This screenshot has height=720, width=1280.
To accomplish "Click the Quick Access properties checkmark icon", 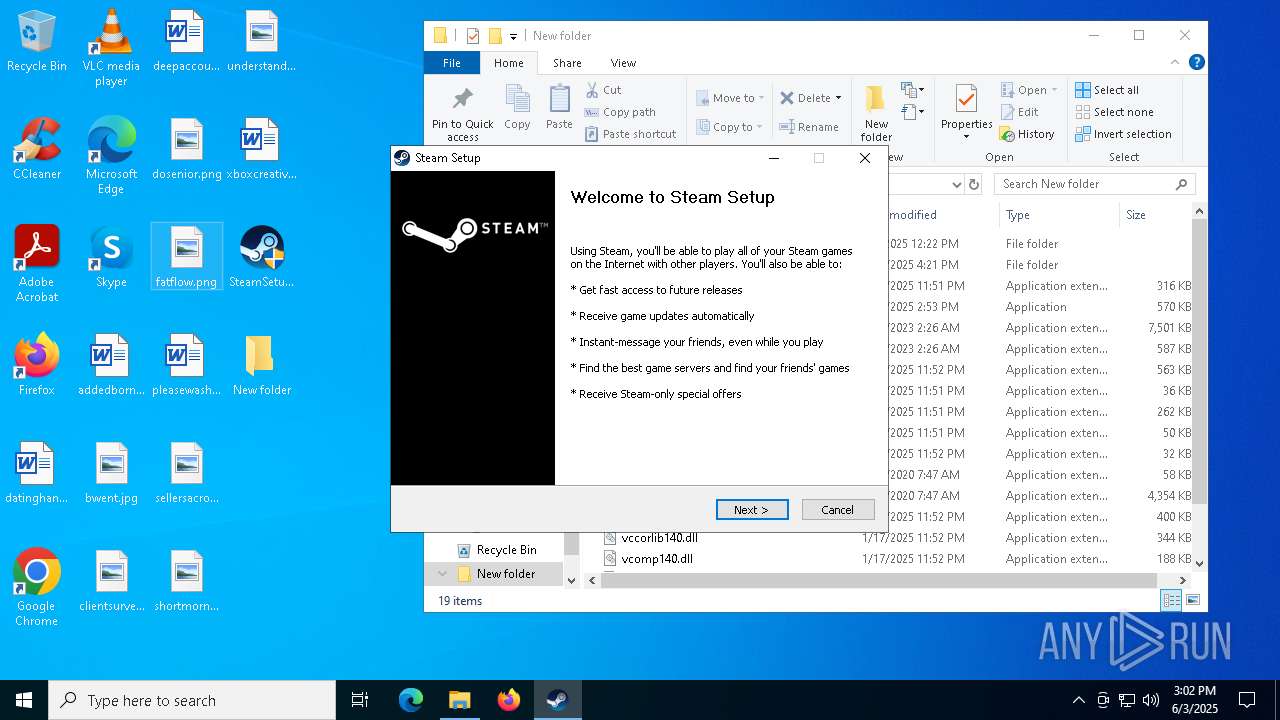I will (x=473, y=36).
